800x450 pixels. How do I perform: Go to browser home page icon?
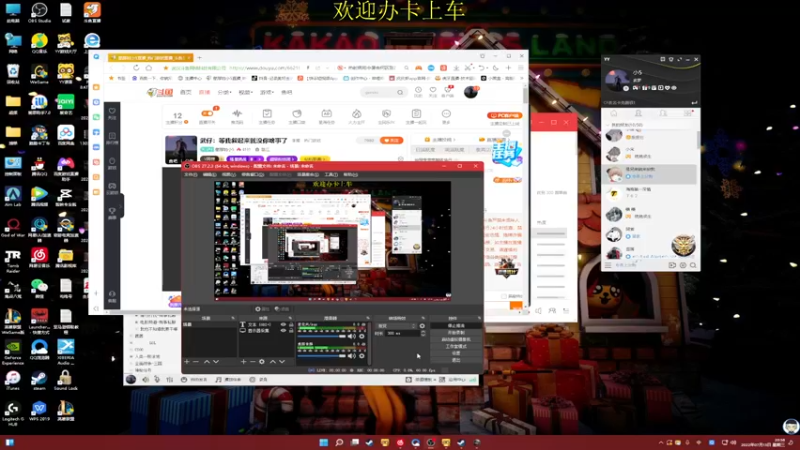(x=148, y=68)
